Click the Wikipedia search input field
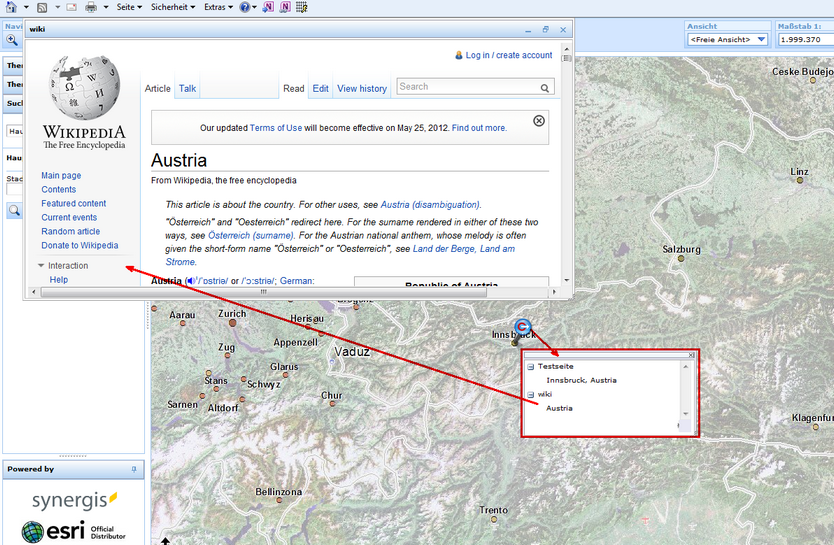The width and height of the screenshot is (834, 545). coord(466,87)
